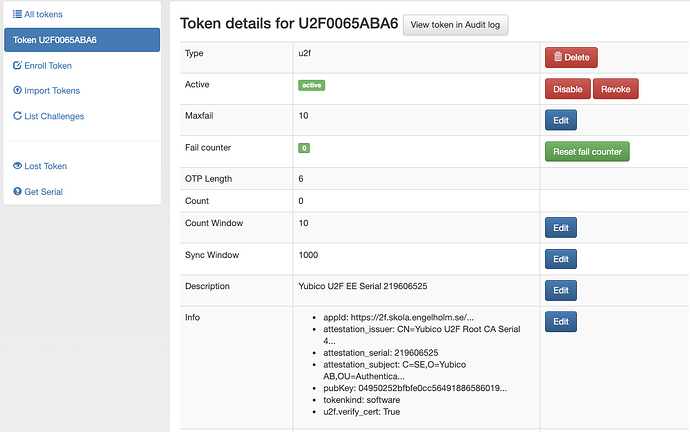Viewport: 690px width, 432px height.
Task: Delete the token
Action: 571,58
